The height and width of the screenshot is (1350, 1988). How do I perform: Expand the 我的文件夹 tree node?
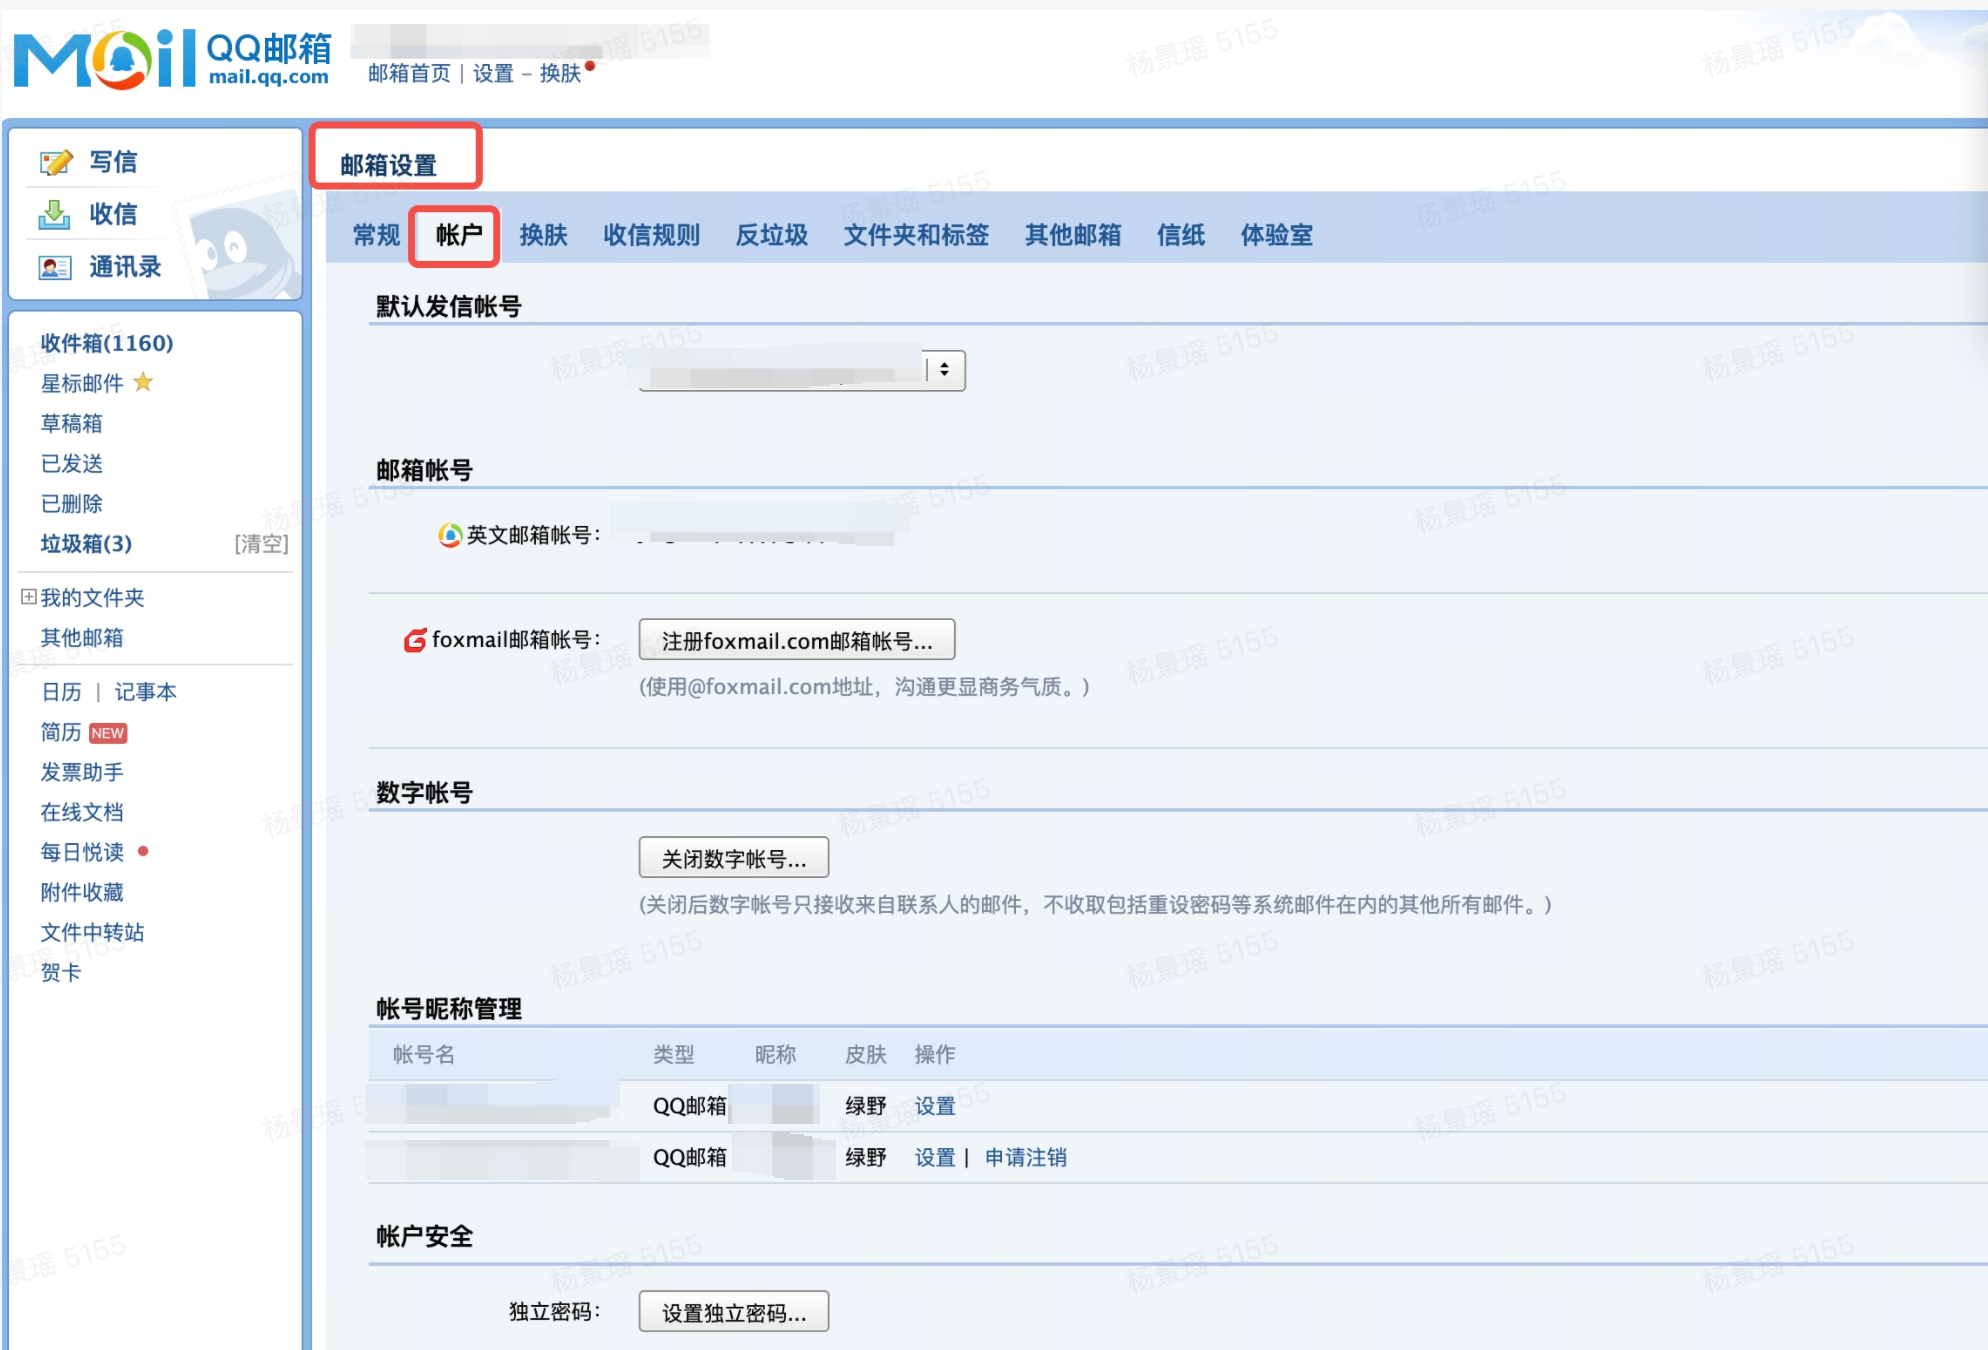(x=29, y=597)
